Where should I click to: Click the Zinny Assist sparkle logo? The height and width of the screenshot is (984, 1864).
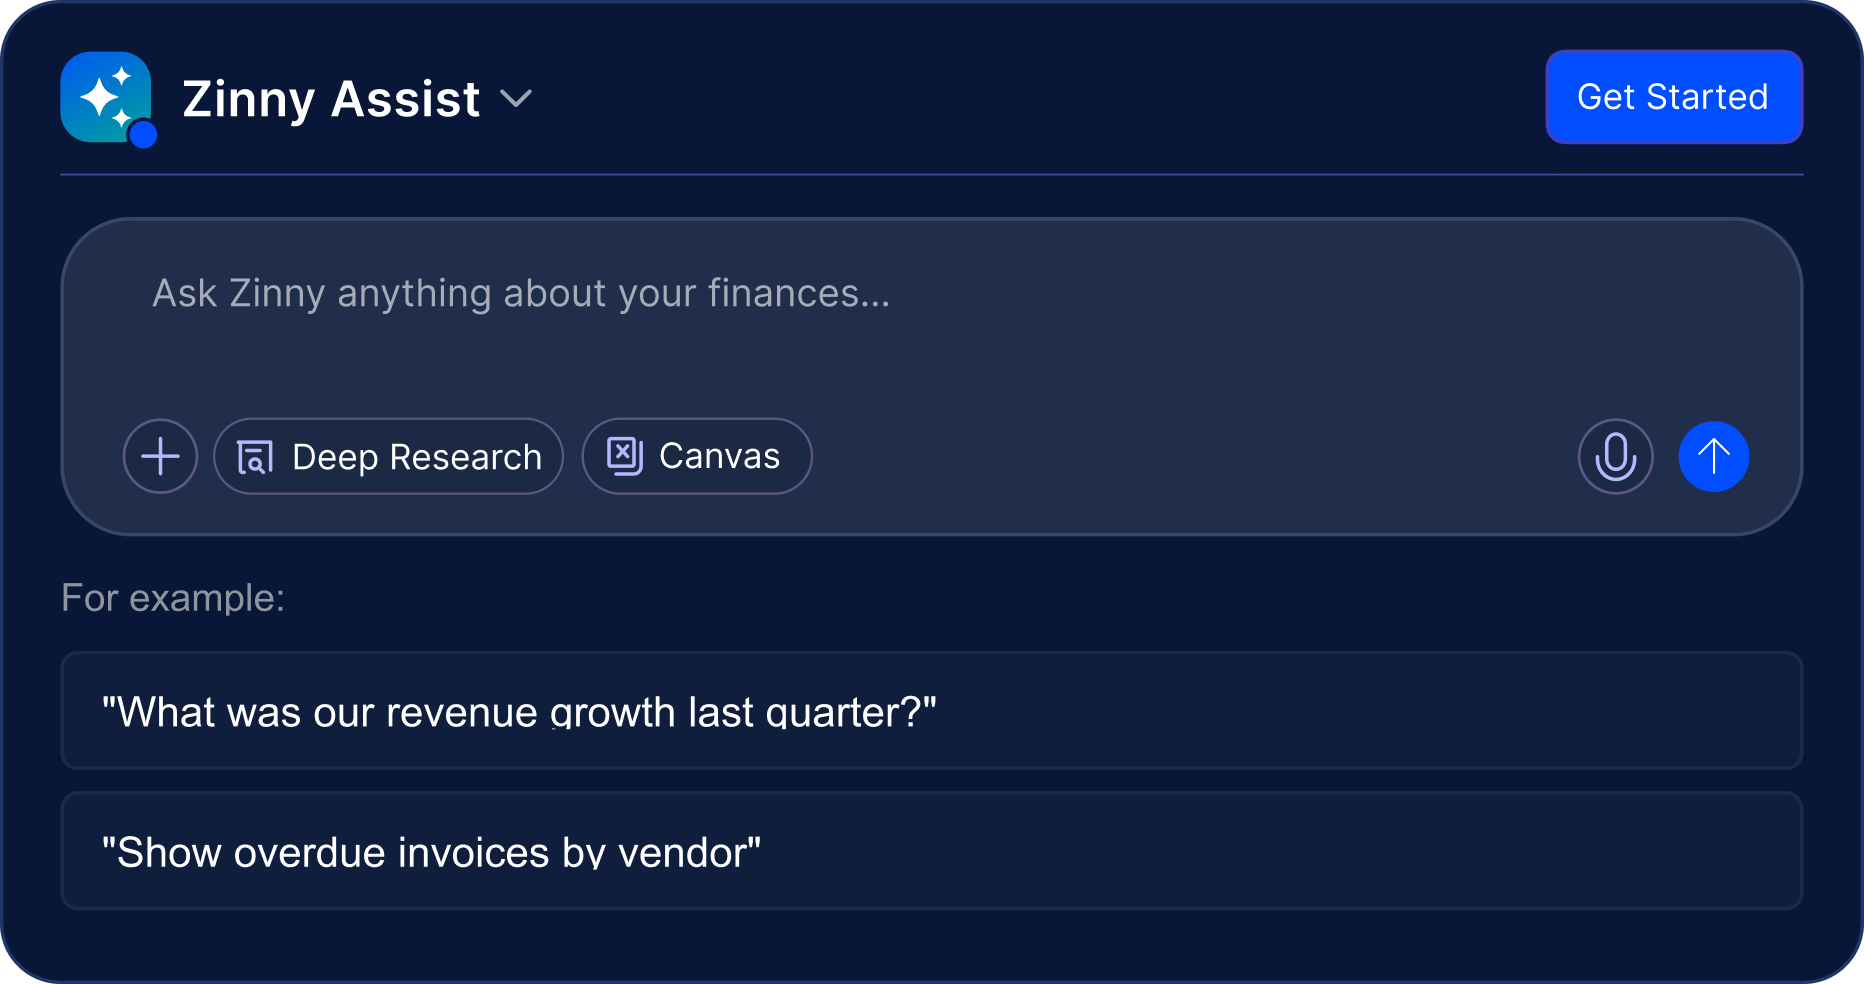click(x=105, y=96)
